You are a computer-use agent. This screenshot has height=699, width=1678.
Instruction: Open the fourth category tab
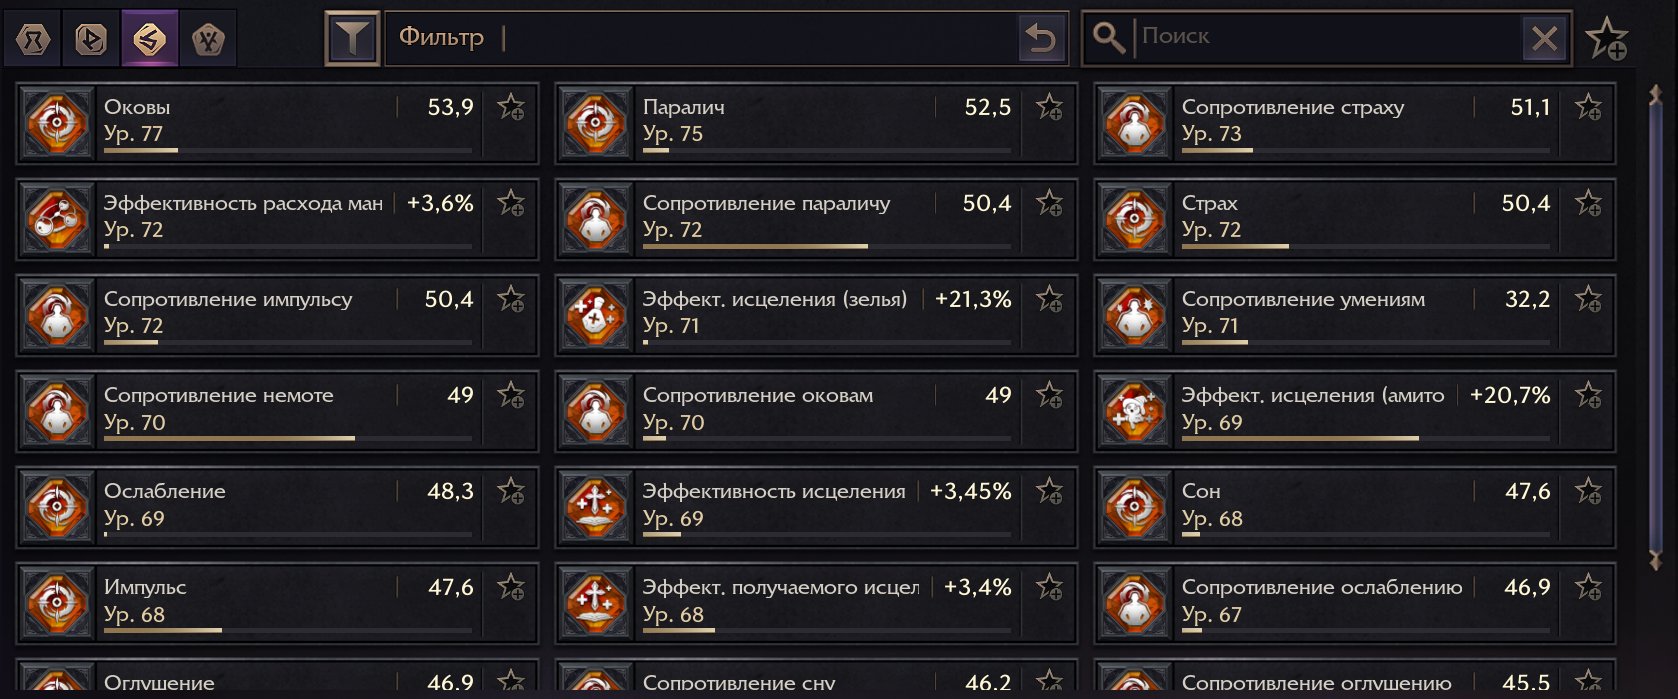pos(208,39)
